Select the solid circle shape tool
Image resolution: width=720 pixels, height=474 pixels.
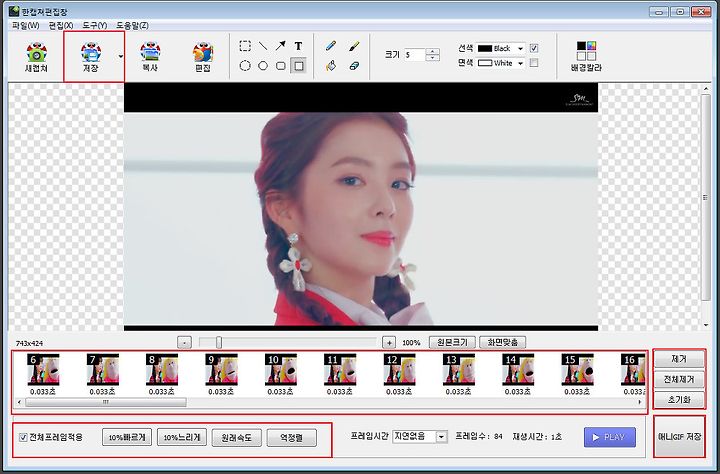click(x=263, y=66)
